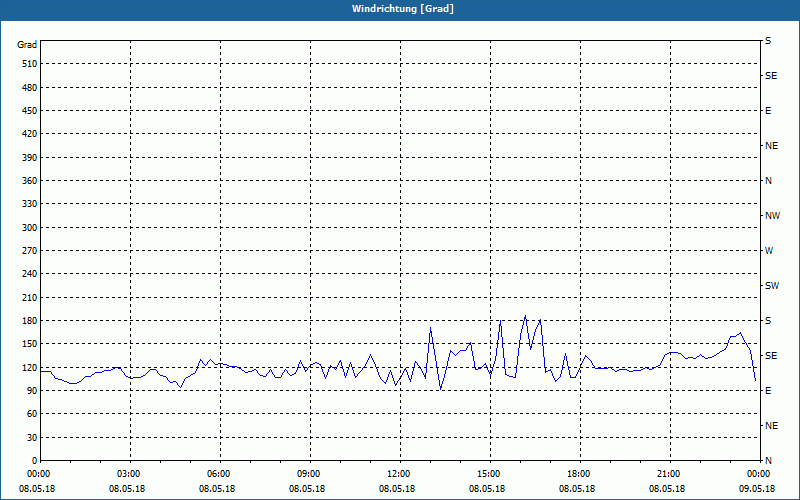Pick the 420 degree axis label
The width and height of the screenshot is (800, 500).
pos(29,134)
